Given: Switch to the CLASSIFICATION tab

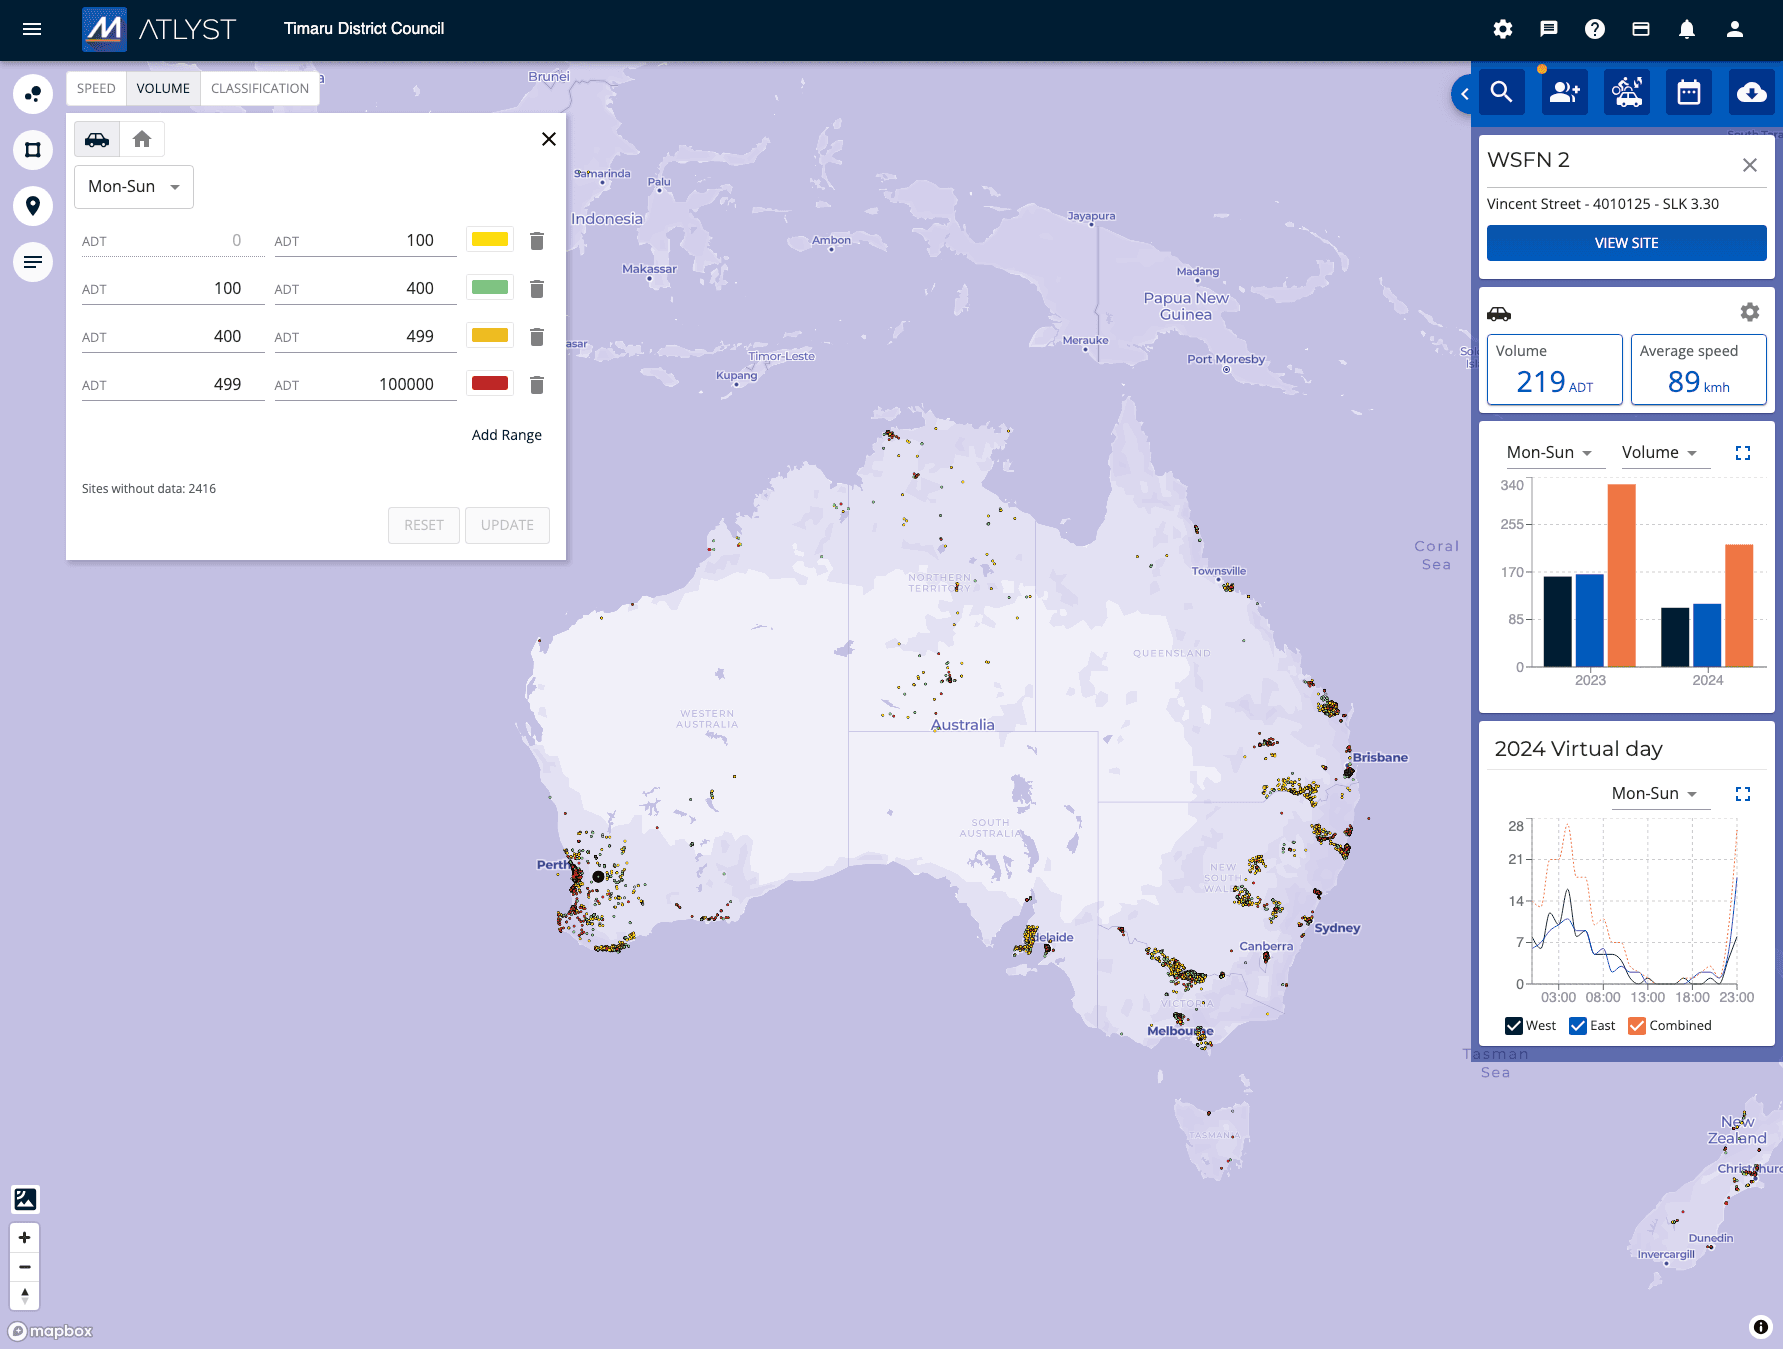Looking at the screenshot, I should (259, 88).
